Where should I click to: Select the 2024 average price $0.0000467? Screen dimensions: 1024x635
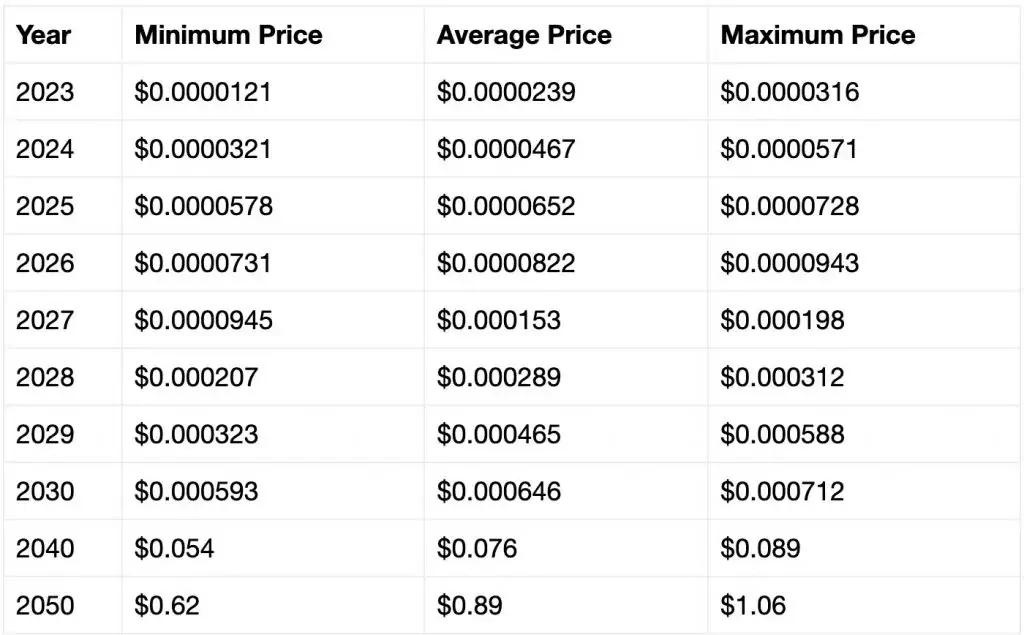tap(506, 149)
